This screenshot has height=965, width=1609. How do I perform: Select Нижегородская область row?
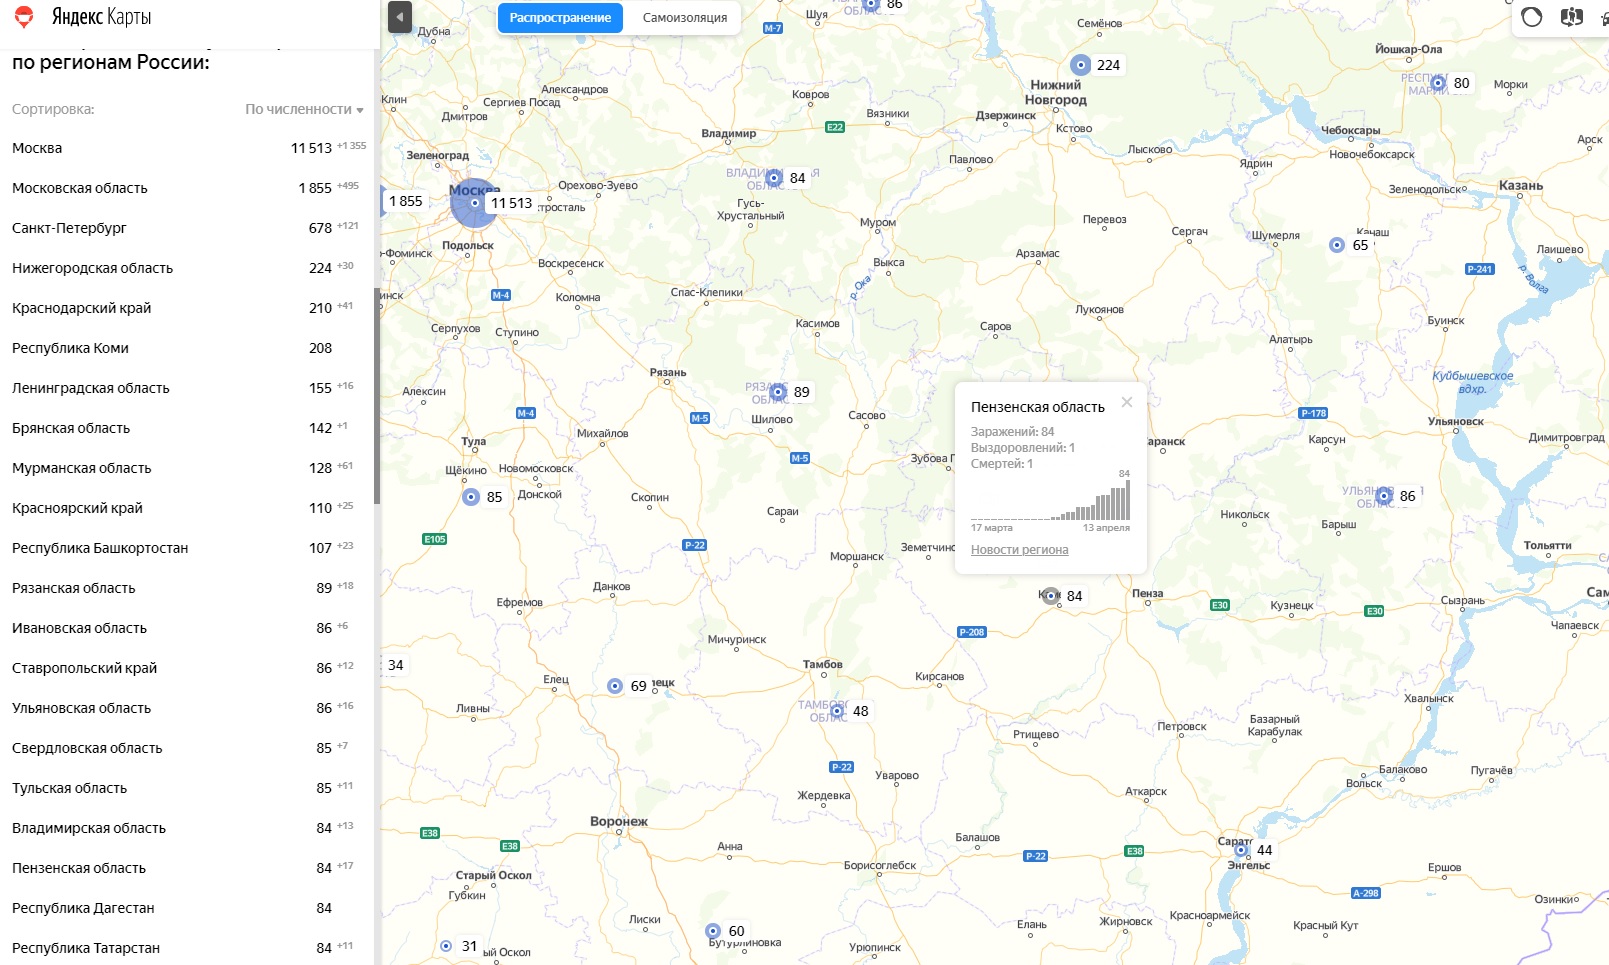point(188,268)
